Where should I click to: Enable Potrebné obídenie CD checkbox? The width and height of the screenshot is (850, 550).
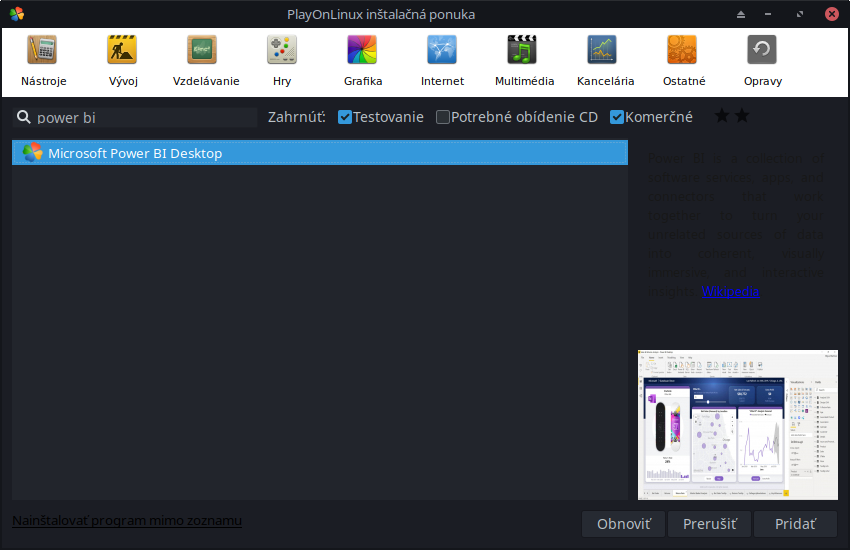click(x=443, y=117)
